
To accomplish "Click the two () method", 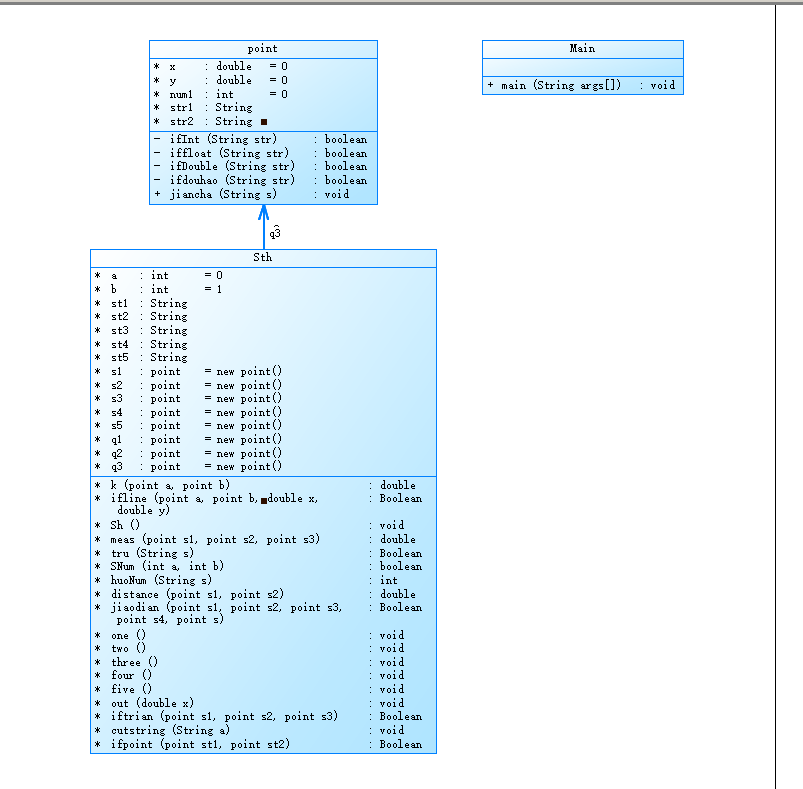I will click(249, 649).
